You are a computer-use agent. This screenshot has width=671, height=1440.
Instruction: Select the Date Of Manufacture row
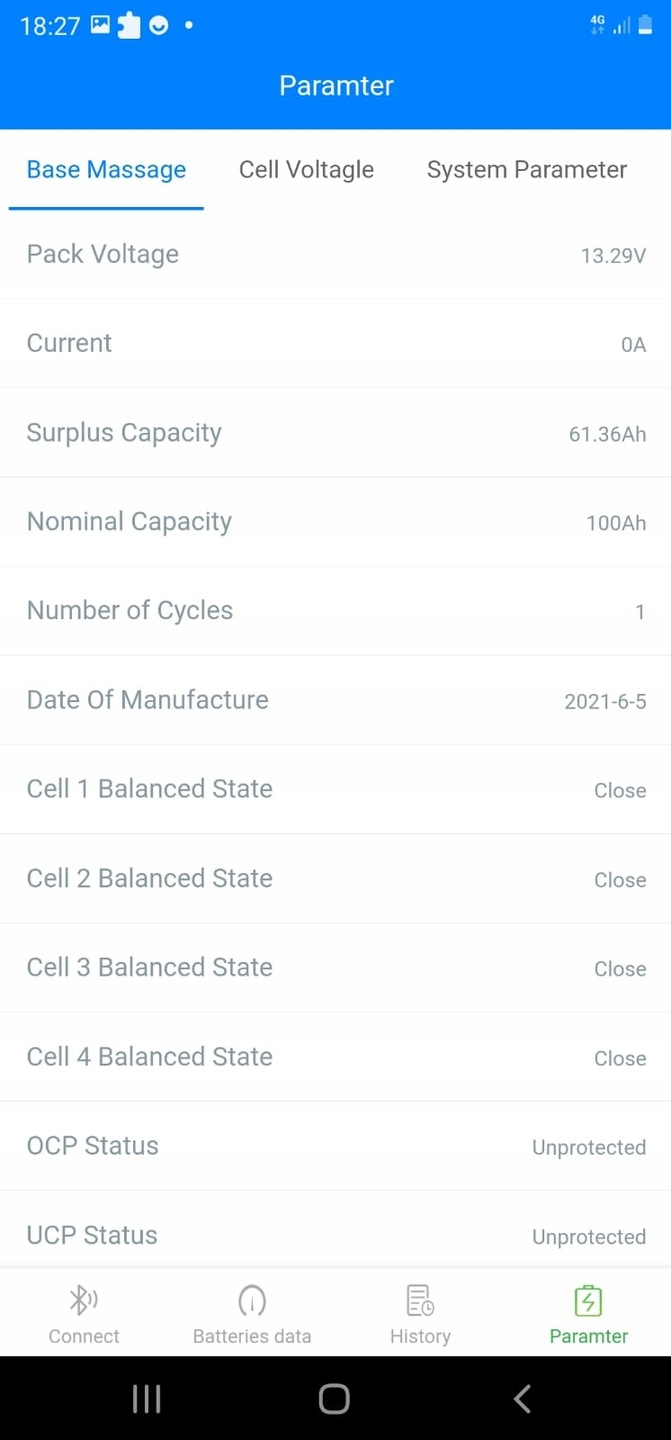335,700
